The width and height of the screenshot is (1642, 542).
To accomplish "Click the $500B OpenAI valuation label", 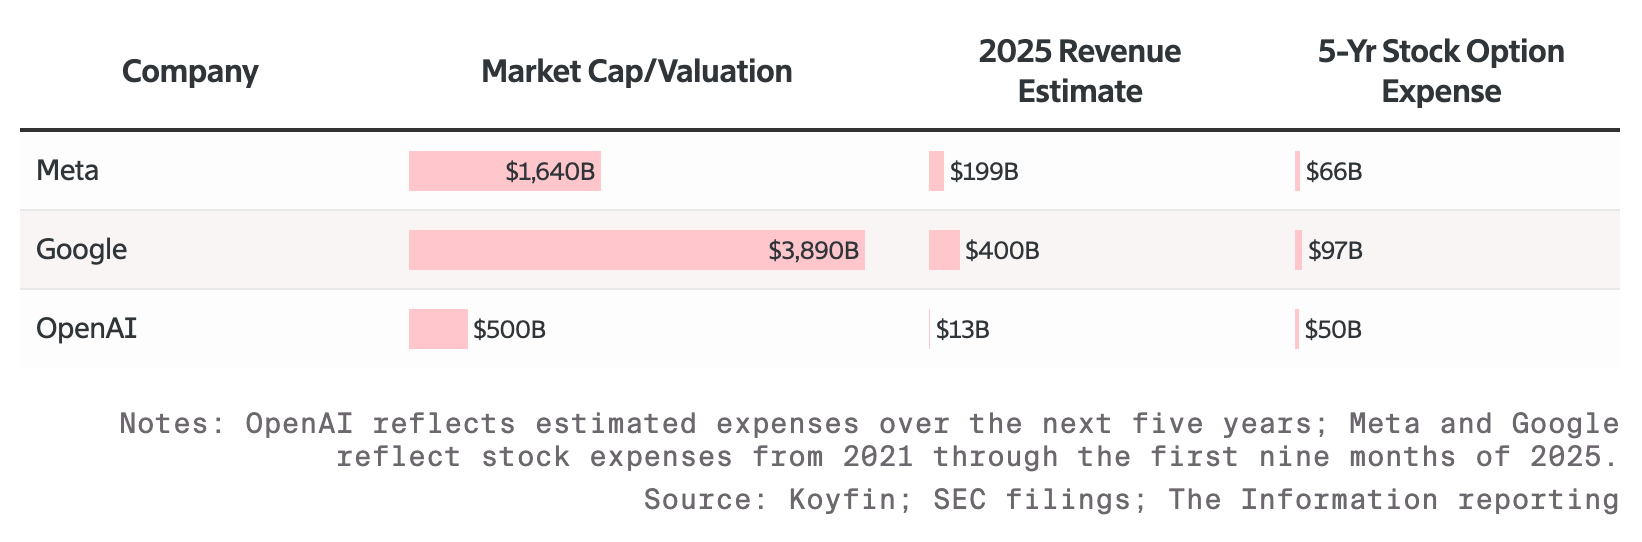I will point(509,329).
